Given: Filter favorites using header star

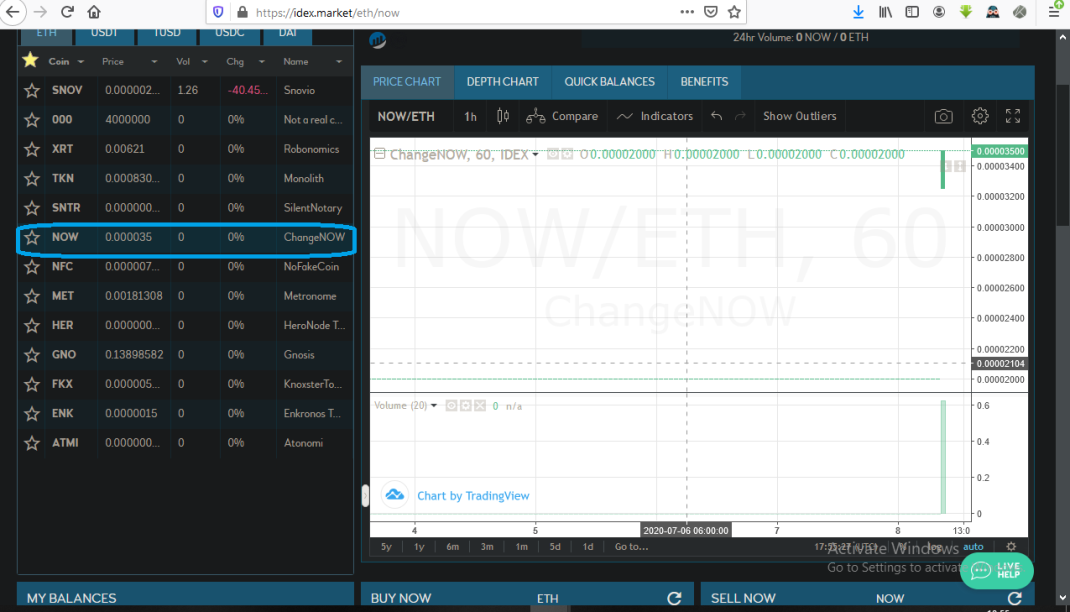Looking at the screenshot, I should pos(30,60).
